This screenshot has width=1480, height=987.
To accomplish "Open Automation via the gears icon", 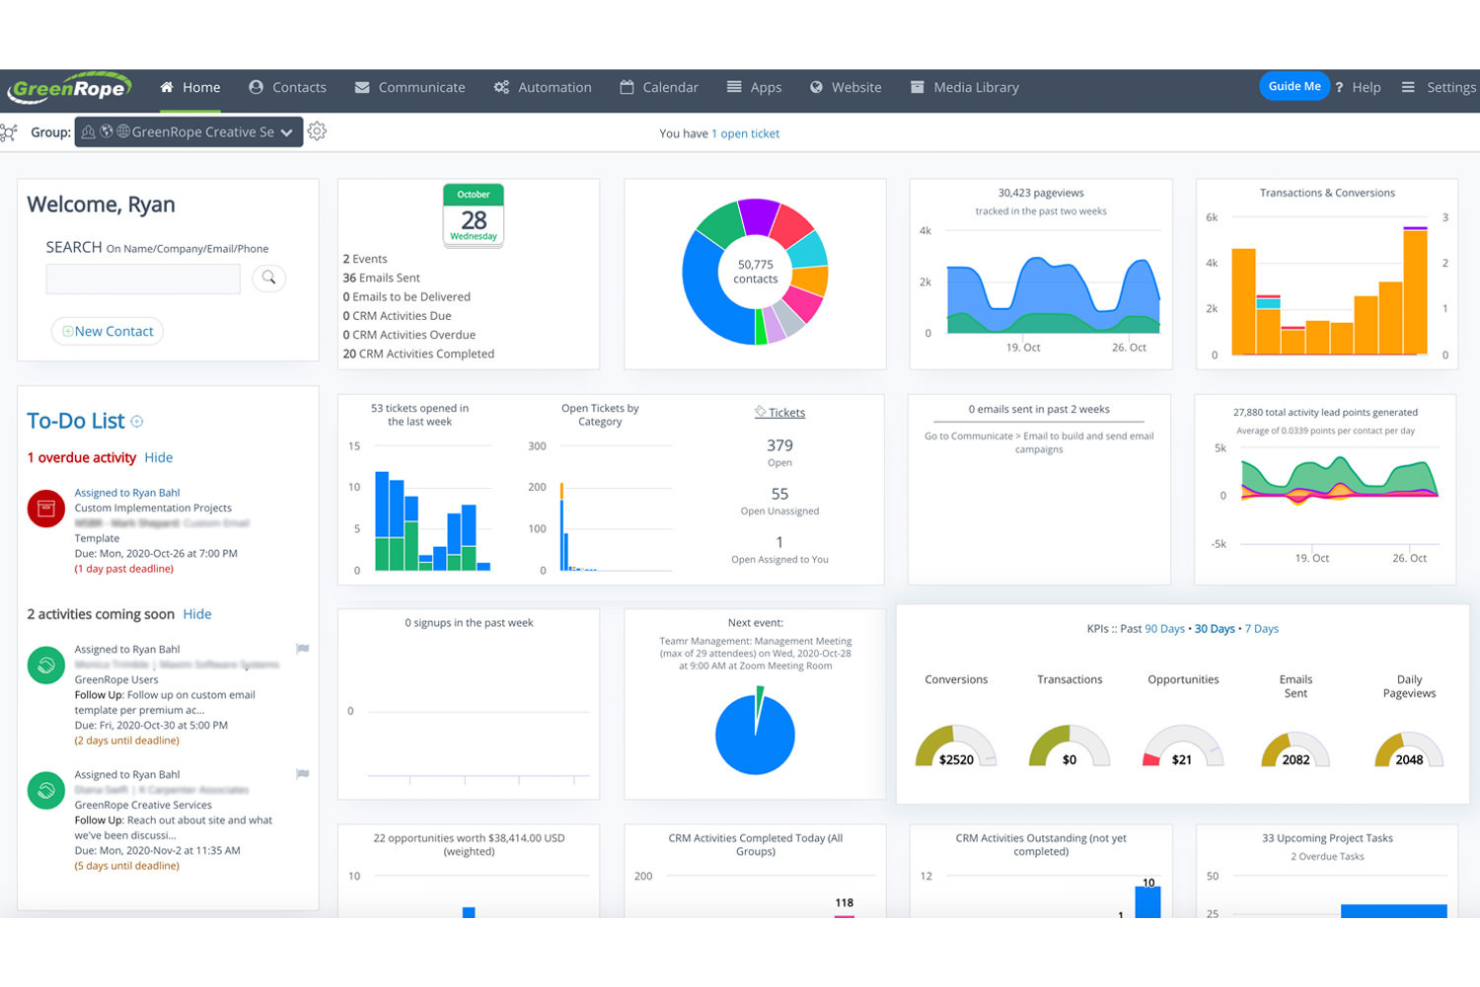I will click(501, 87).
